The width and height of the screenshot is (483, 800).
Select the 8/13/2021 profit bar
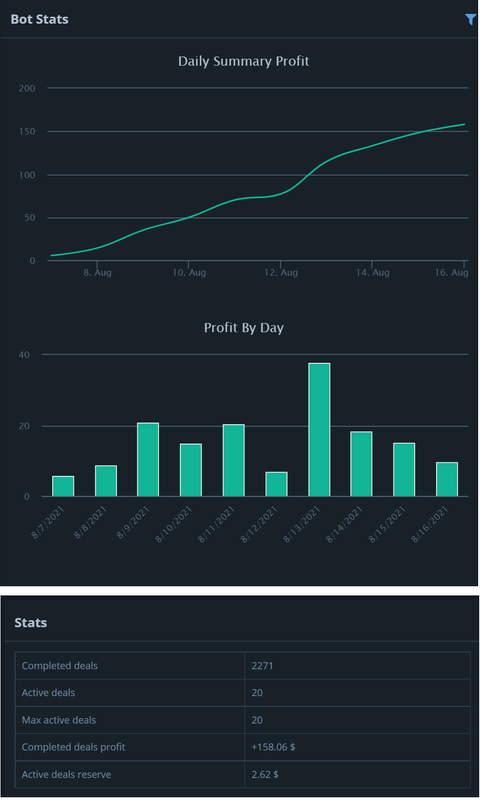[x=319, y=430]
